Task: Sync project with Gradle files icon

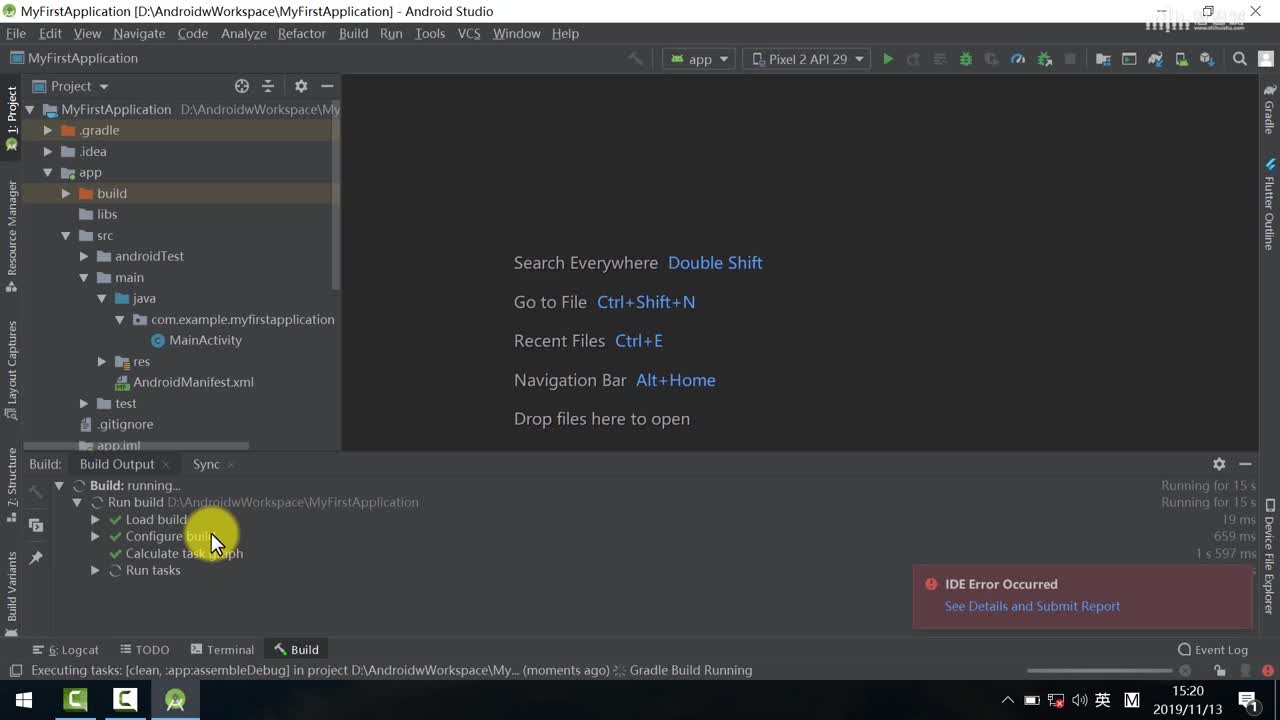Action: 1155,59
